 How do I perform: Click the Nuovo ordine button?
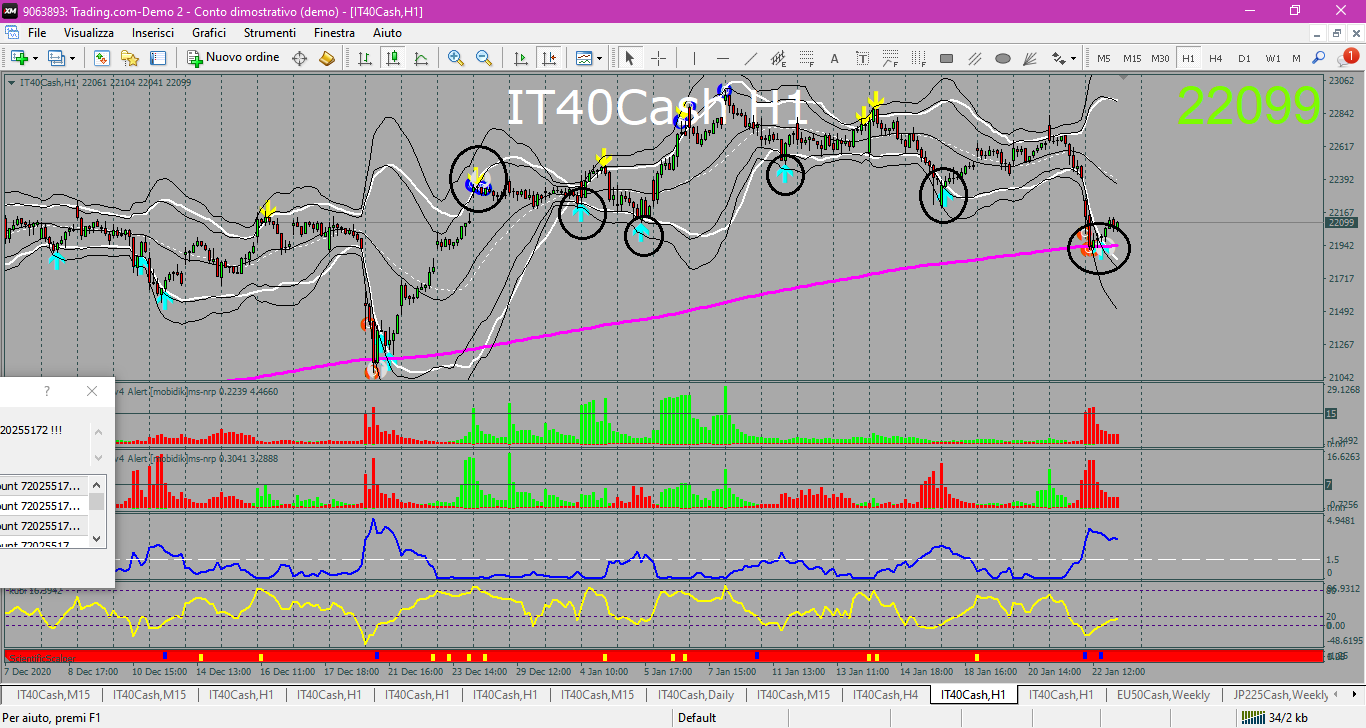click(x=234, y=58)
